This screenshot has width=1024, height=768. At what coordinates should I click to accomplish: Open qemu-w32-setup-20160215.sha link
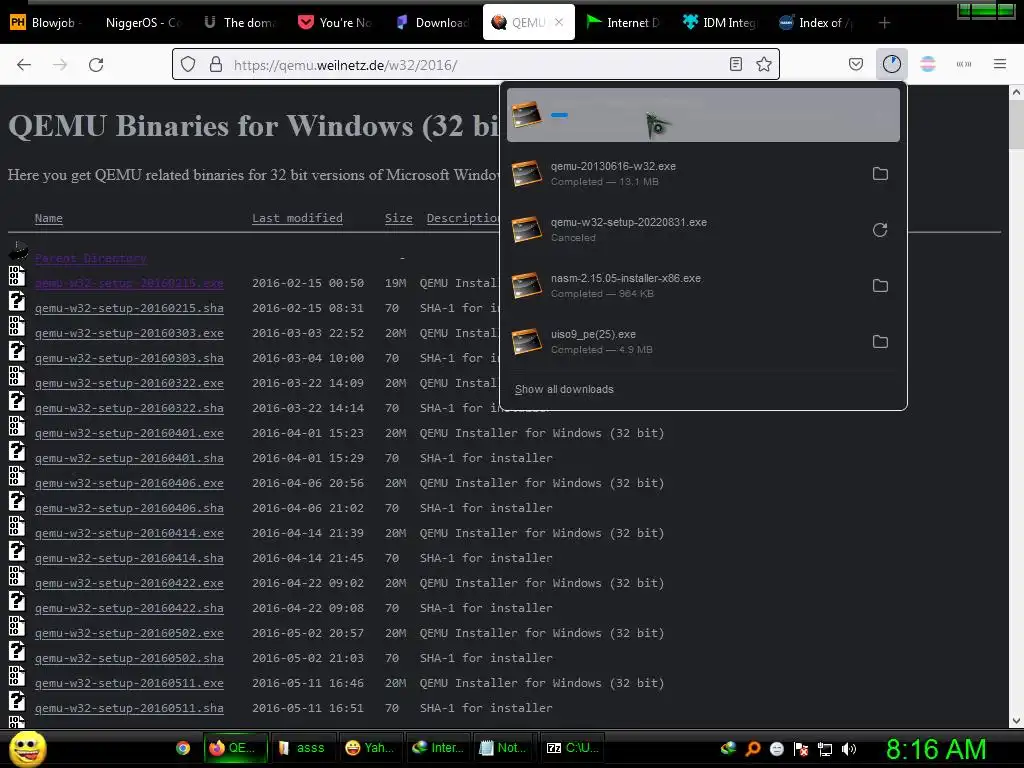point(129,308)
